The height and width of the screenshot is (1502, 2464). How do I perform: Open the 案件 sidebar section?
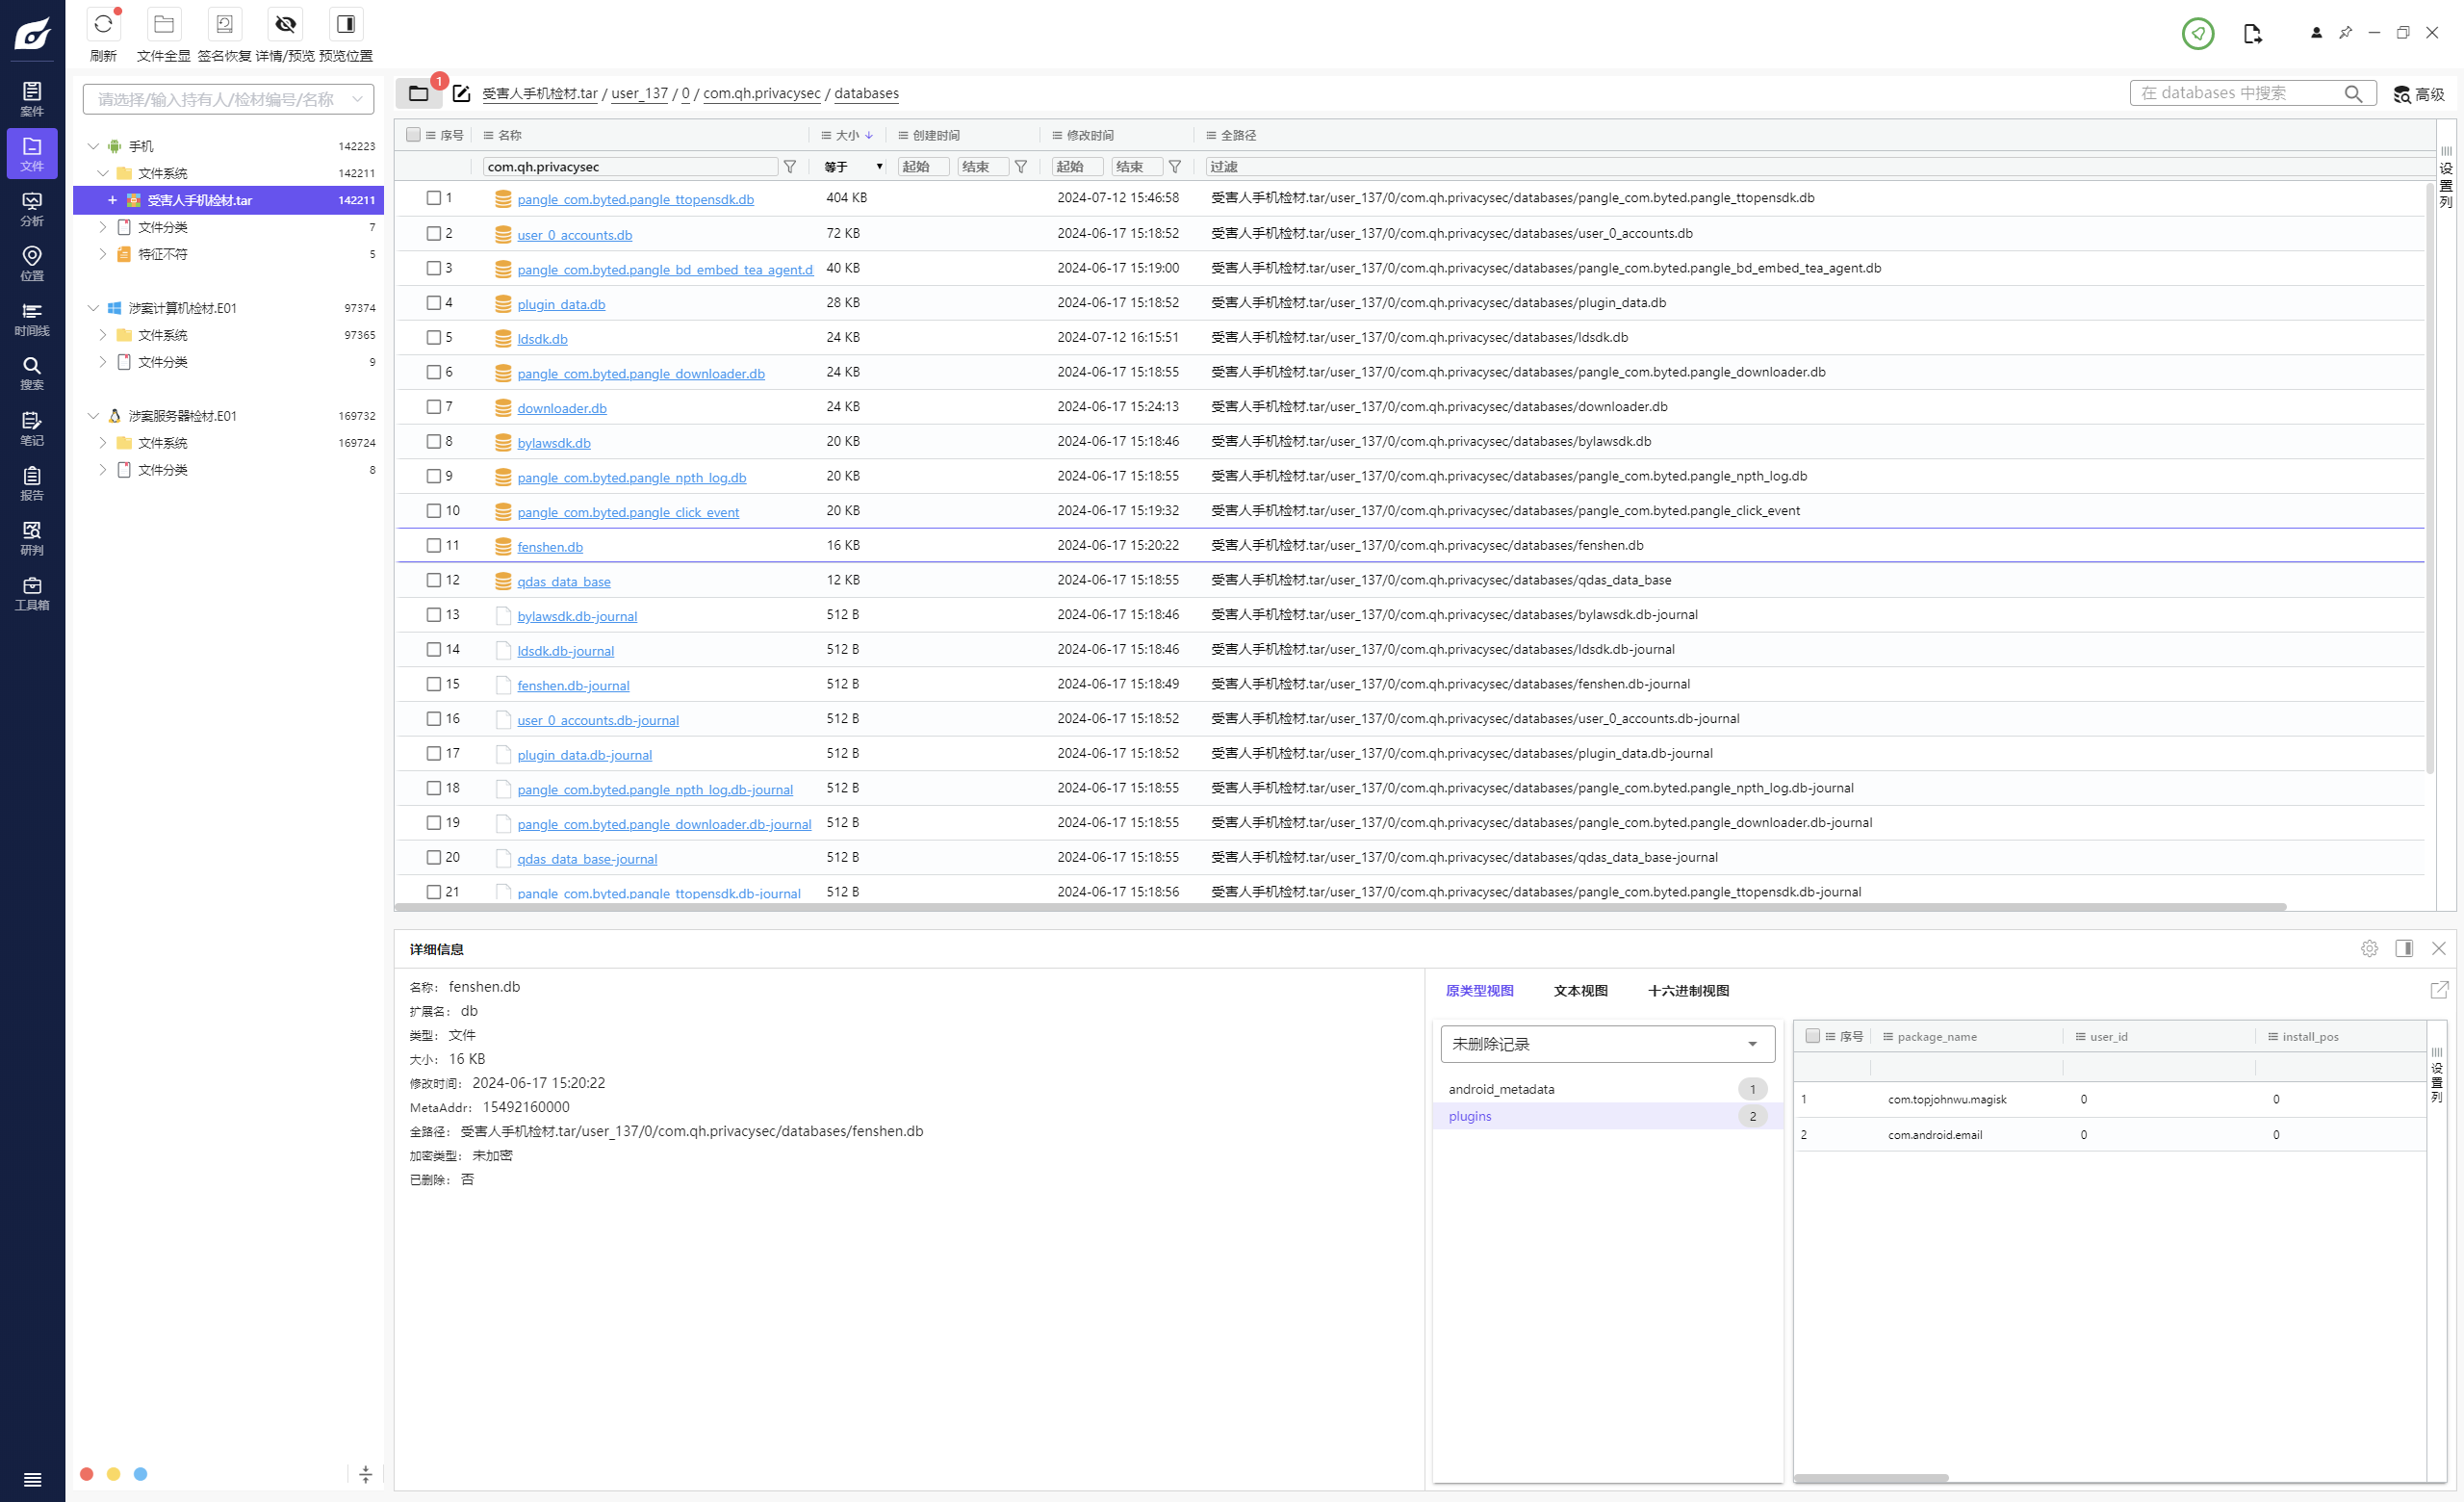pos(32,99)
